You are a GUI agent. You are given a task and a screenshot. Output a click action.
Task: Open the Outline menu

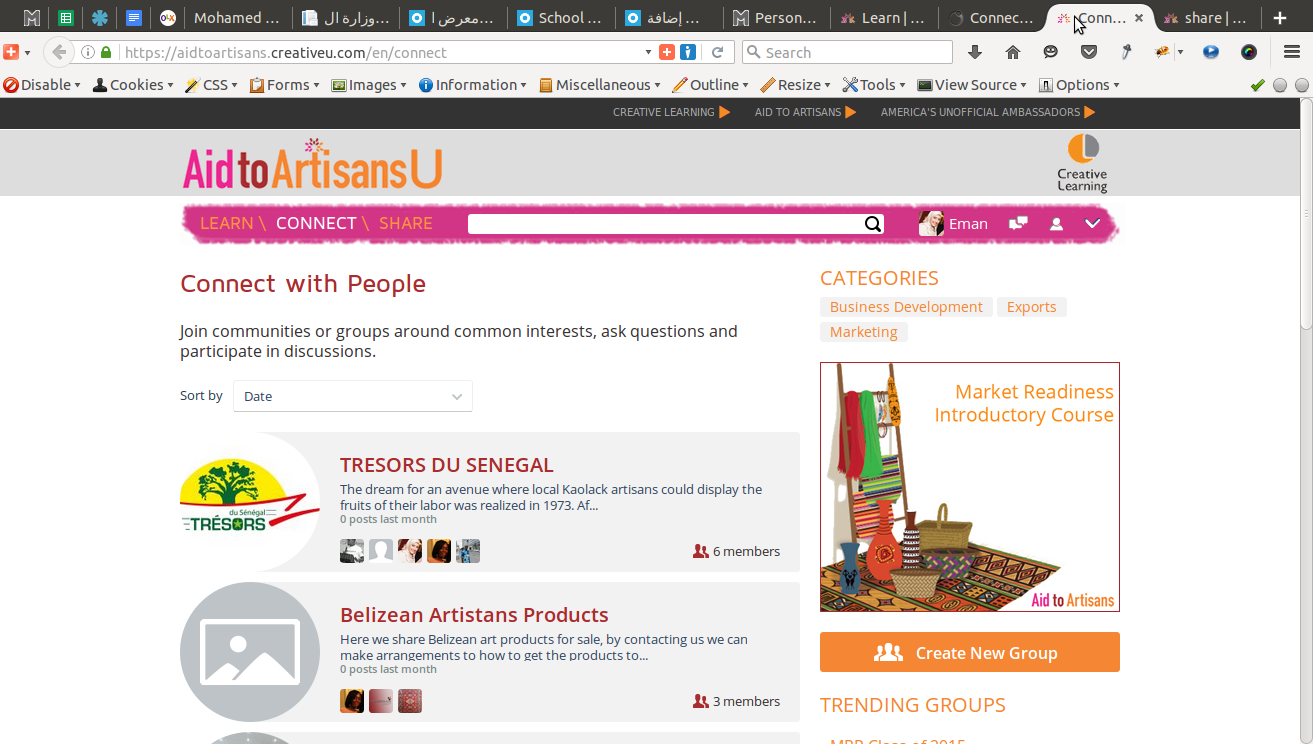click(711, 85)
